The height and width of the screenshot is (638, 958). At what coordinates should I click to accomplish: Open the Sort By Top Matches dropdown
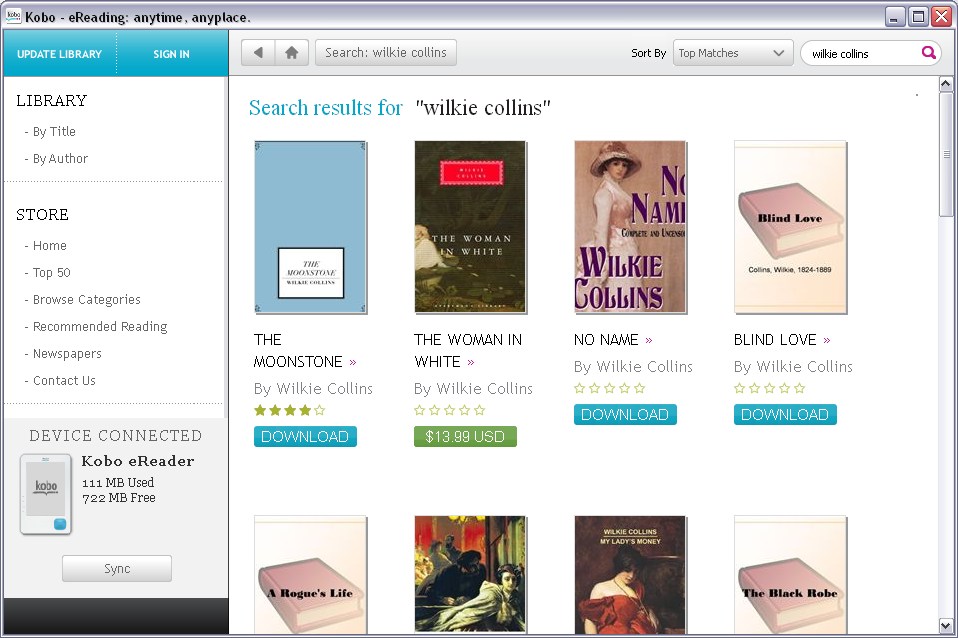733,52
